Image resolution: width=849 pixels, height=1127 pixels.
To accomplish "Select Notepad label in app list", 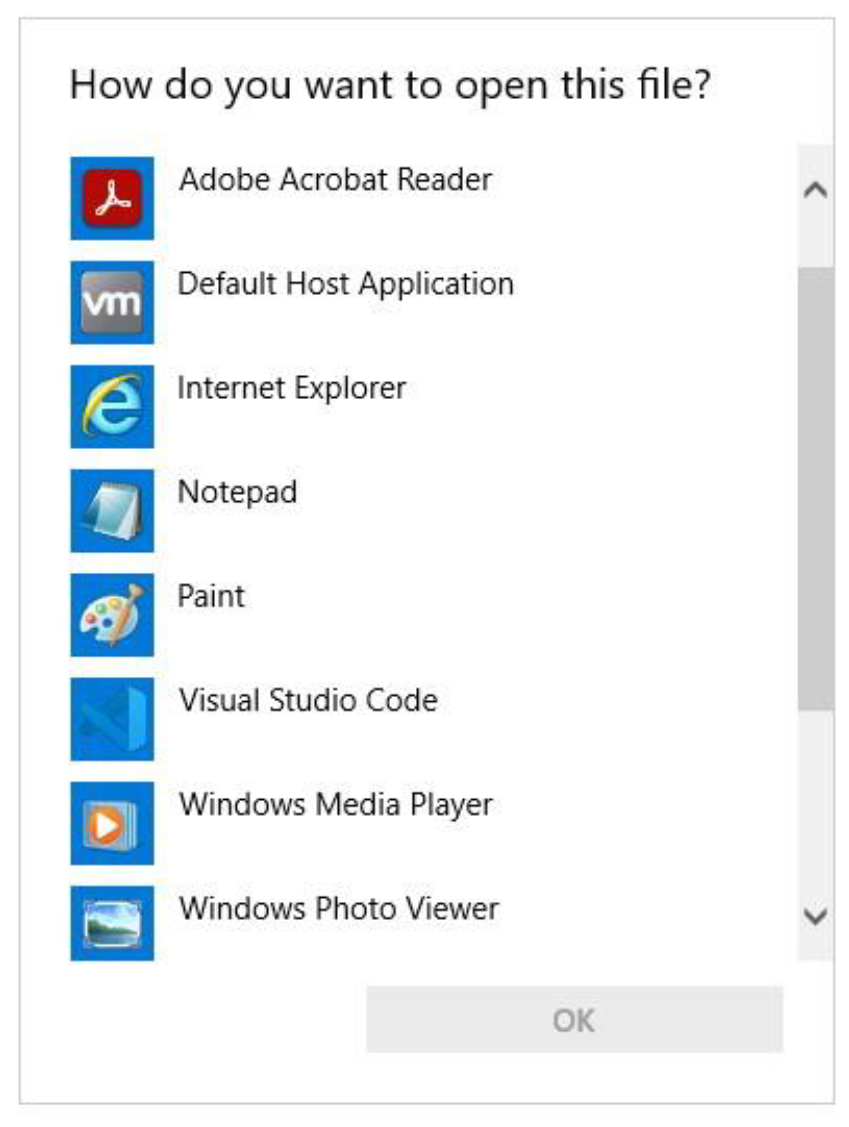I will [x=237, y=492].
